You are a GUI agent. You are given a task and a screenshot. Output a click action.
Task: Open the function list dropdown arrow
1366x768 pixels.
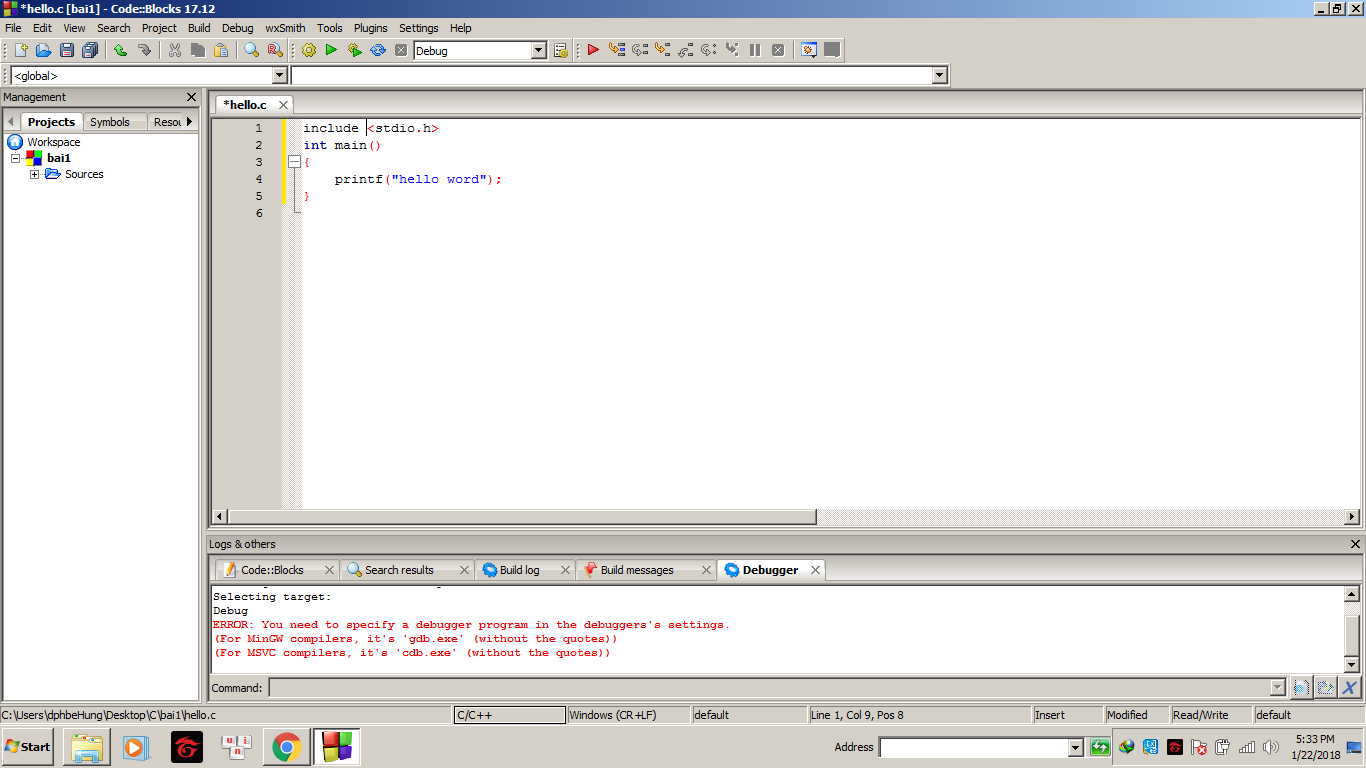939,76
